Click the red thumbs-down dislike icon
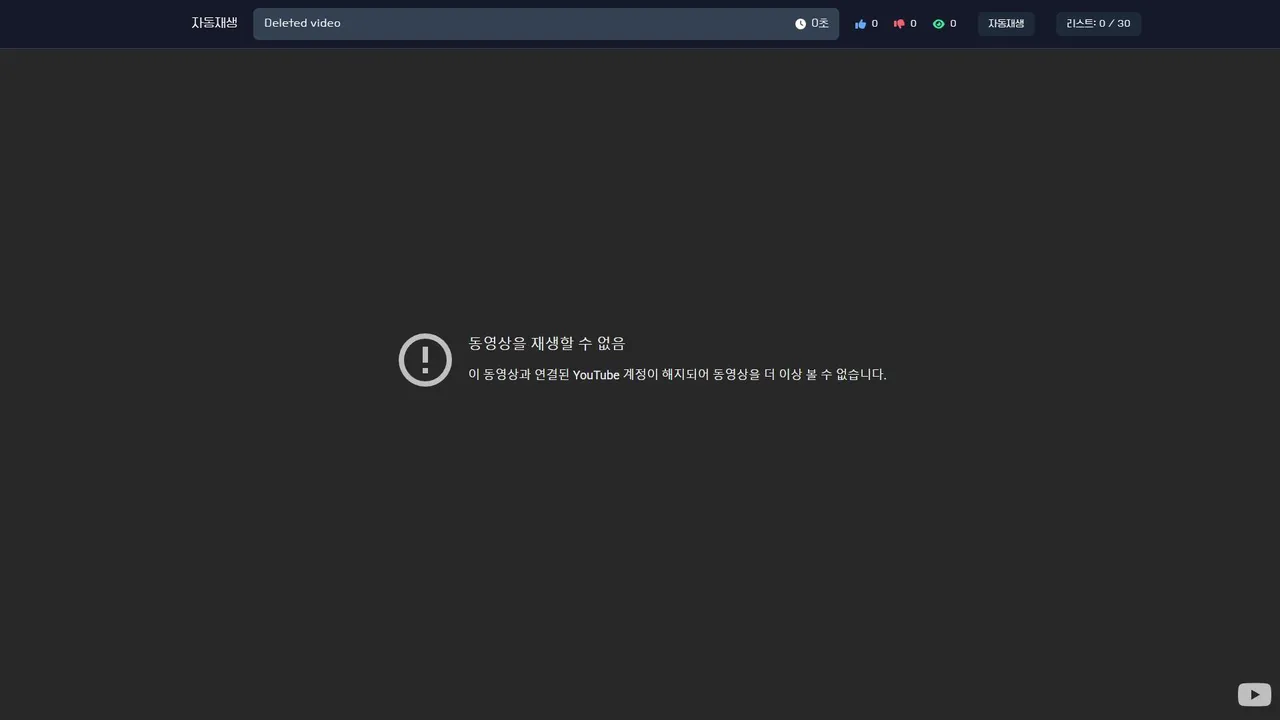 (899, 24)
